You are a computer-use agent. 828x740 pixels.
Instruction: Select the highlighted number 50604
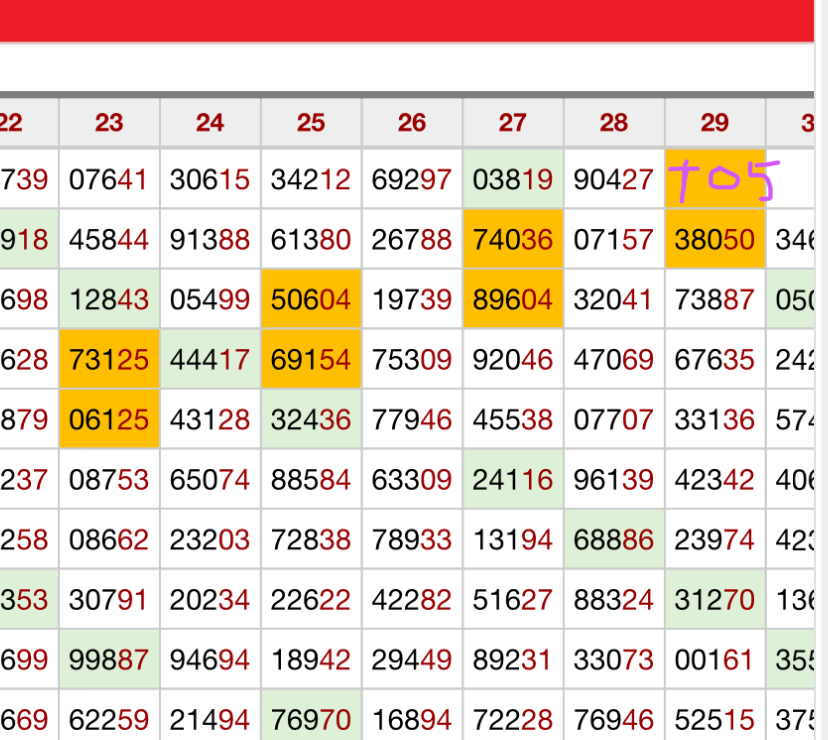point(311,299)
